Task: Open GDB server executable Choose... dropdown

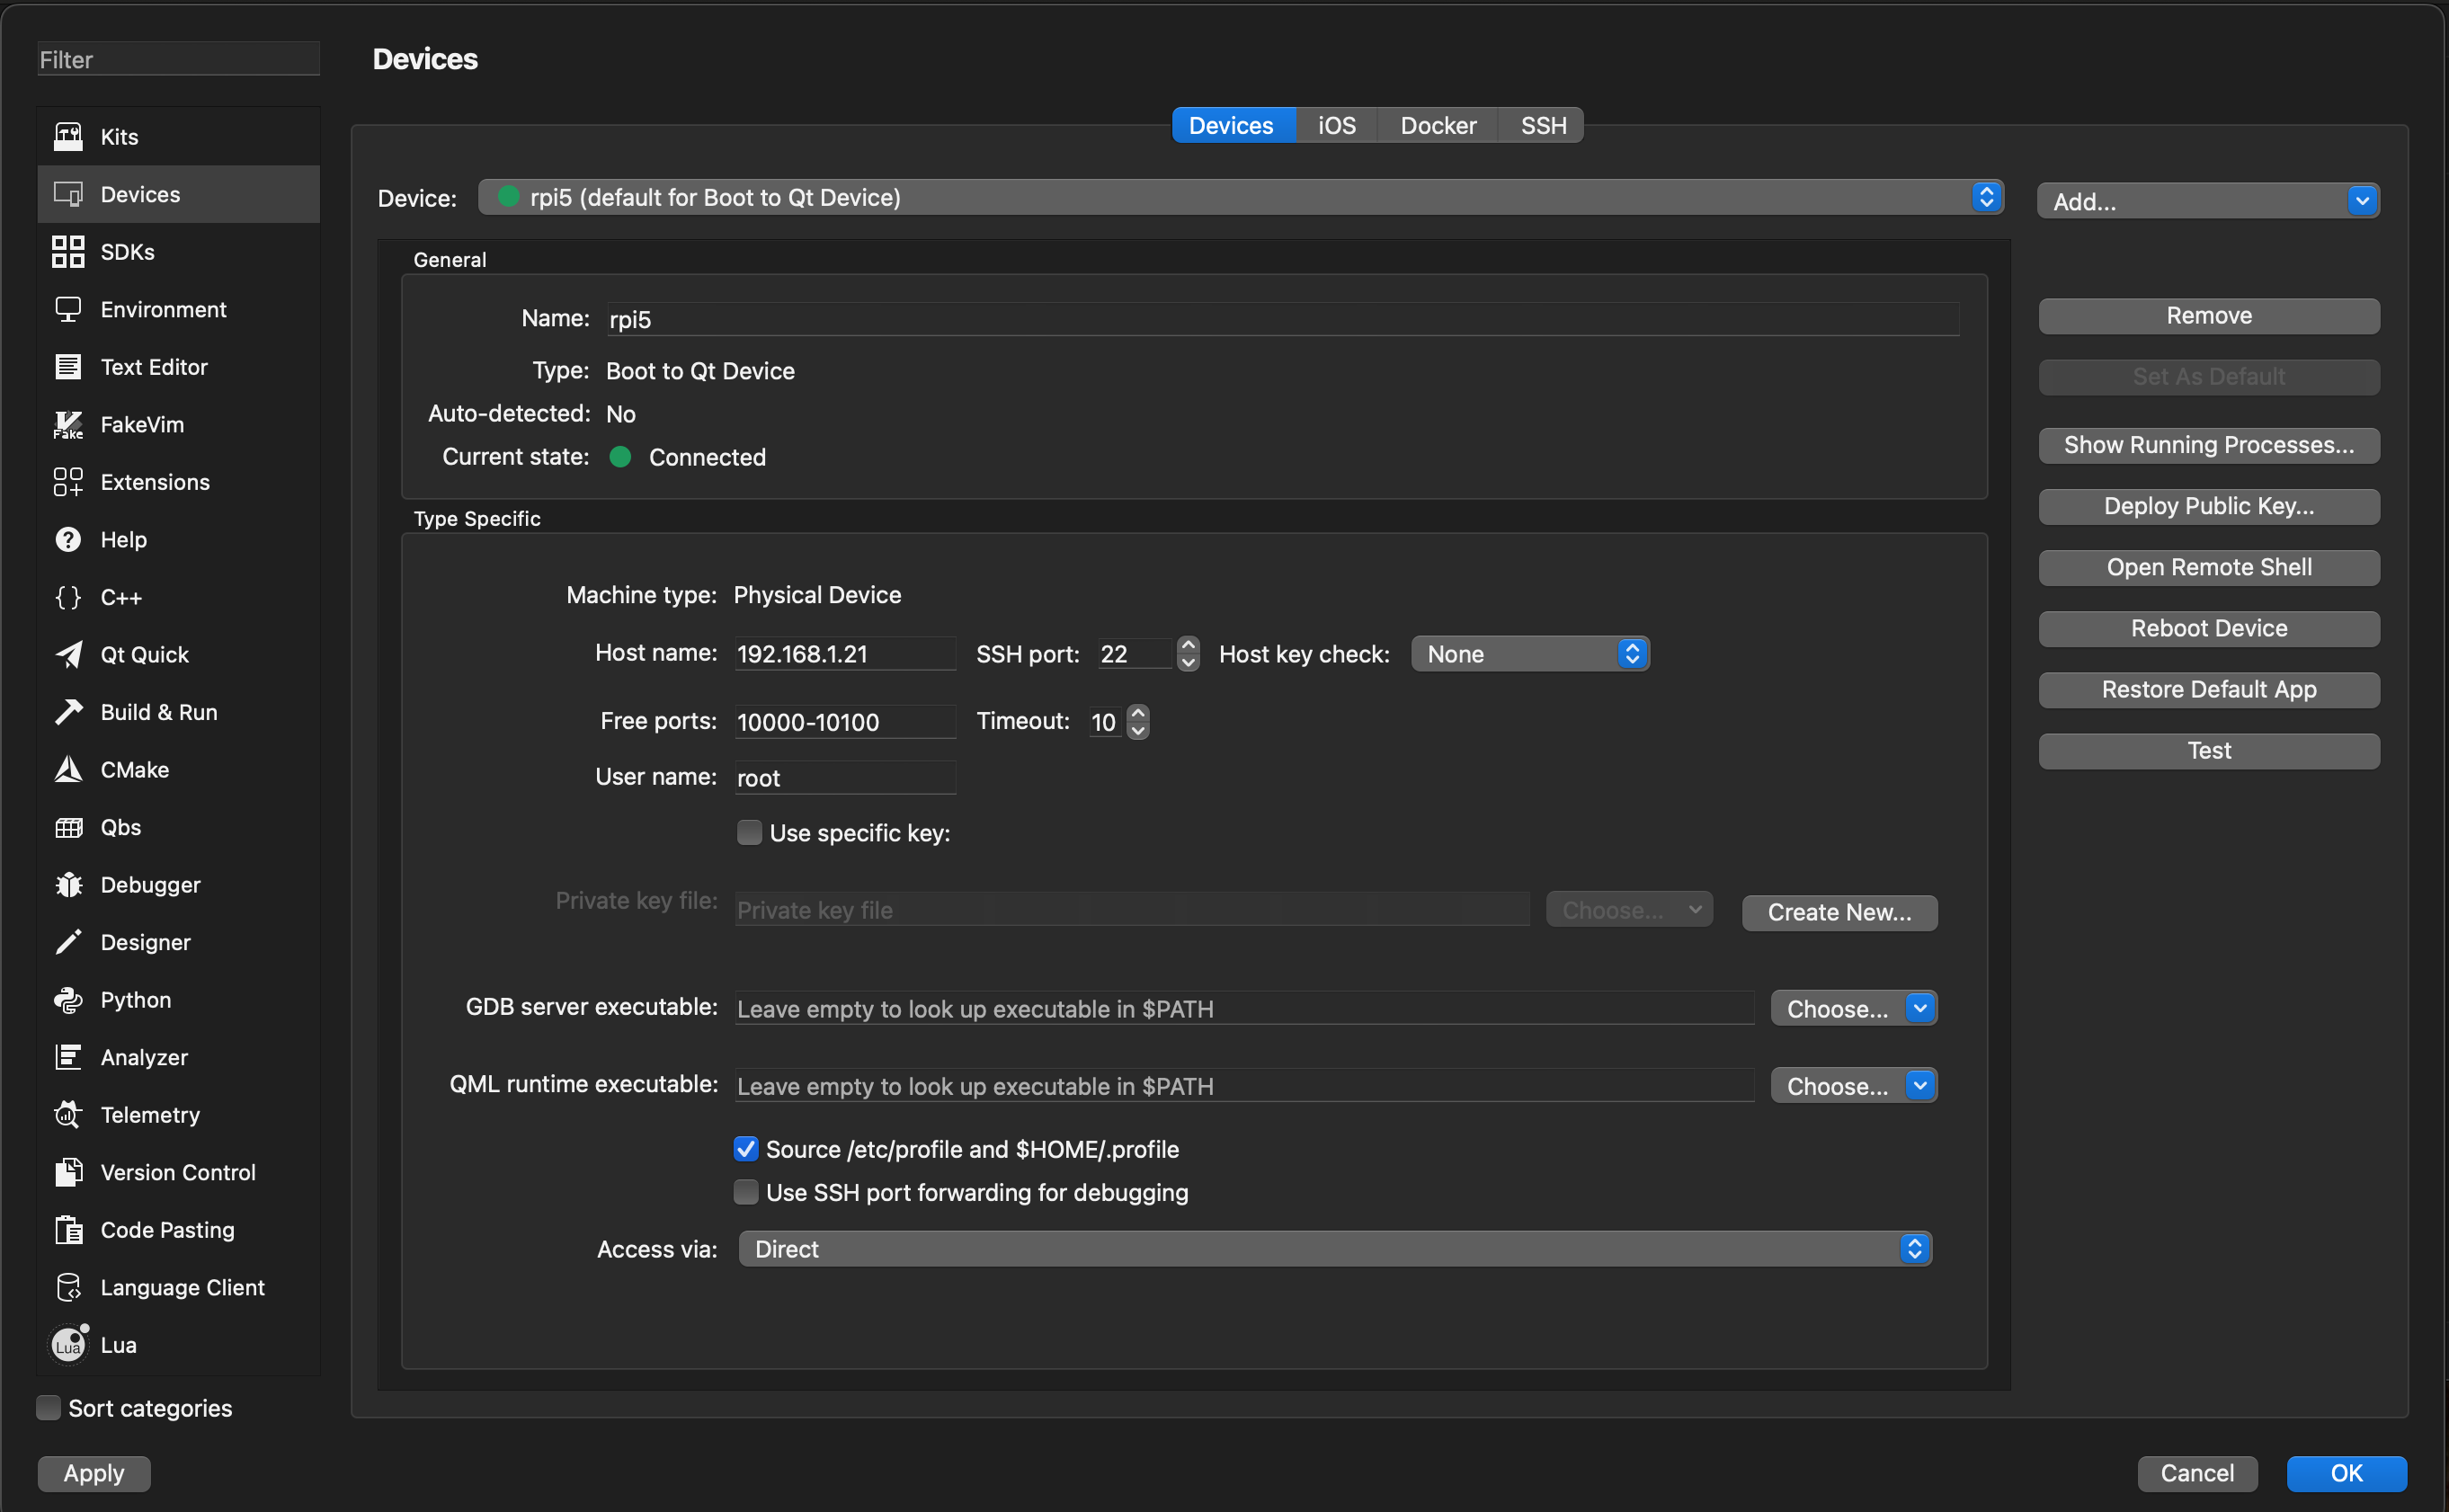Action: [x=1854, y=1008]
